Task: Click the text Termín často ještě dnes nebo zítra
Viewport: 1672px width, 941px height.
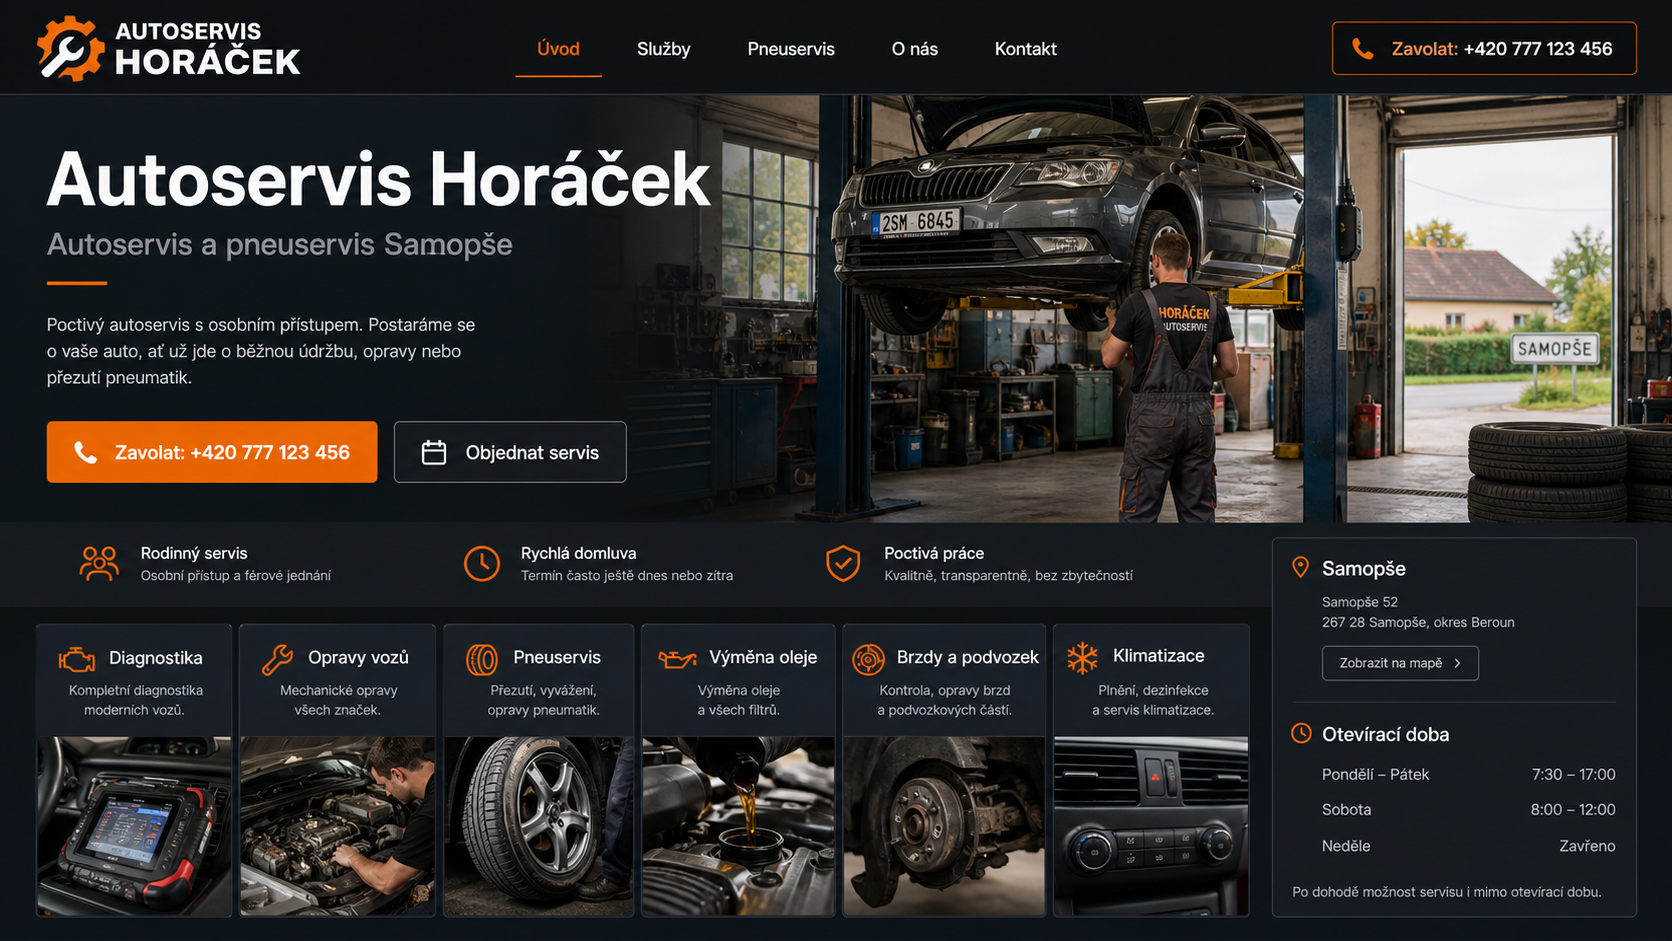Action: coord(627,576)
